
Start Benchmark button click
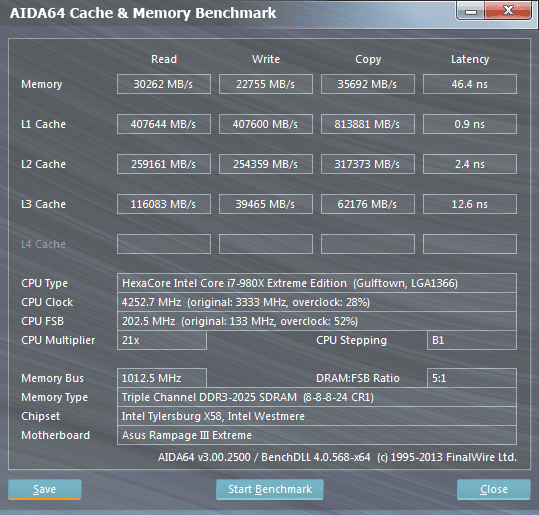point(270,489)
